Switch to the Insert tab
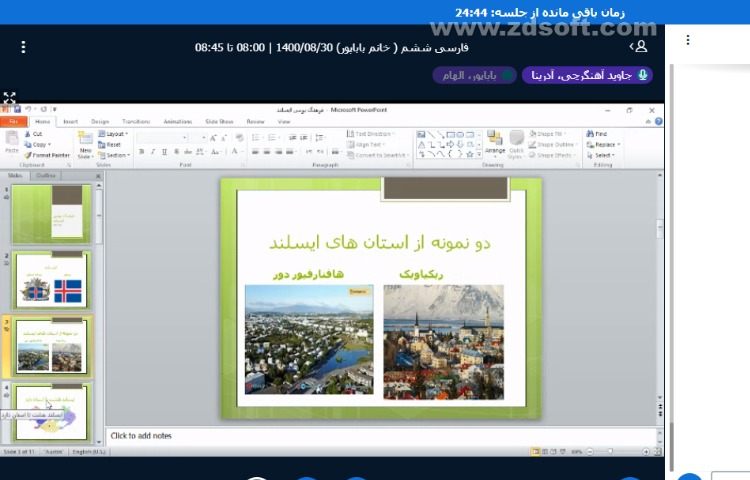750x480 pixels. (x=70, y=122)
